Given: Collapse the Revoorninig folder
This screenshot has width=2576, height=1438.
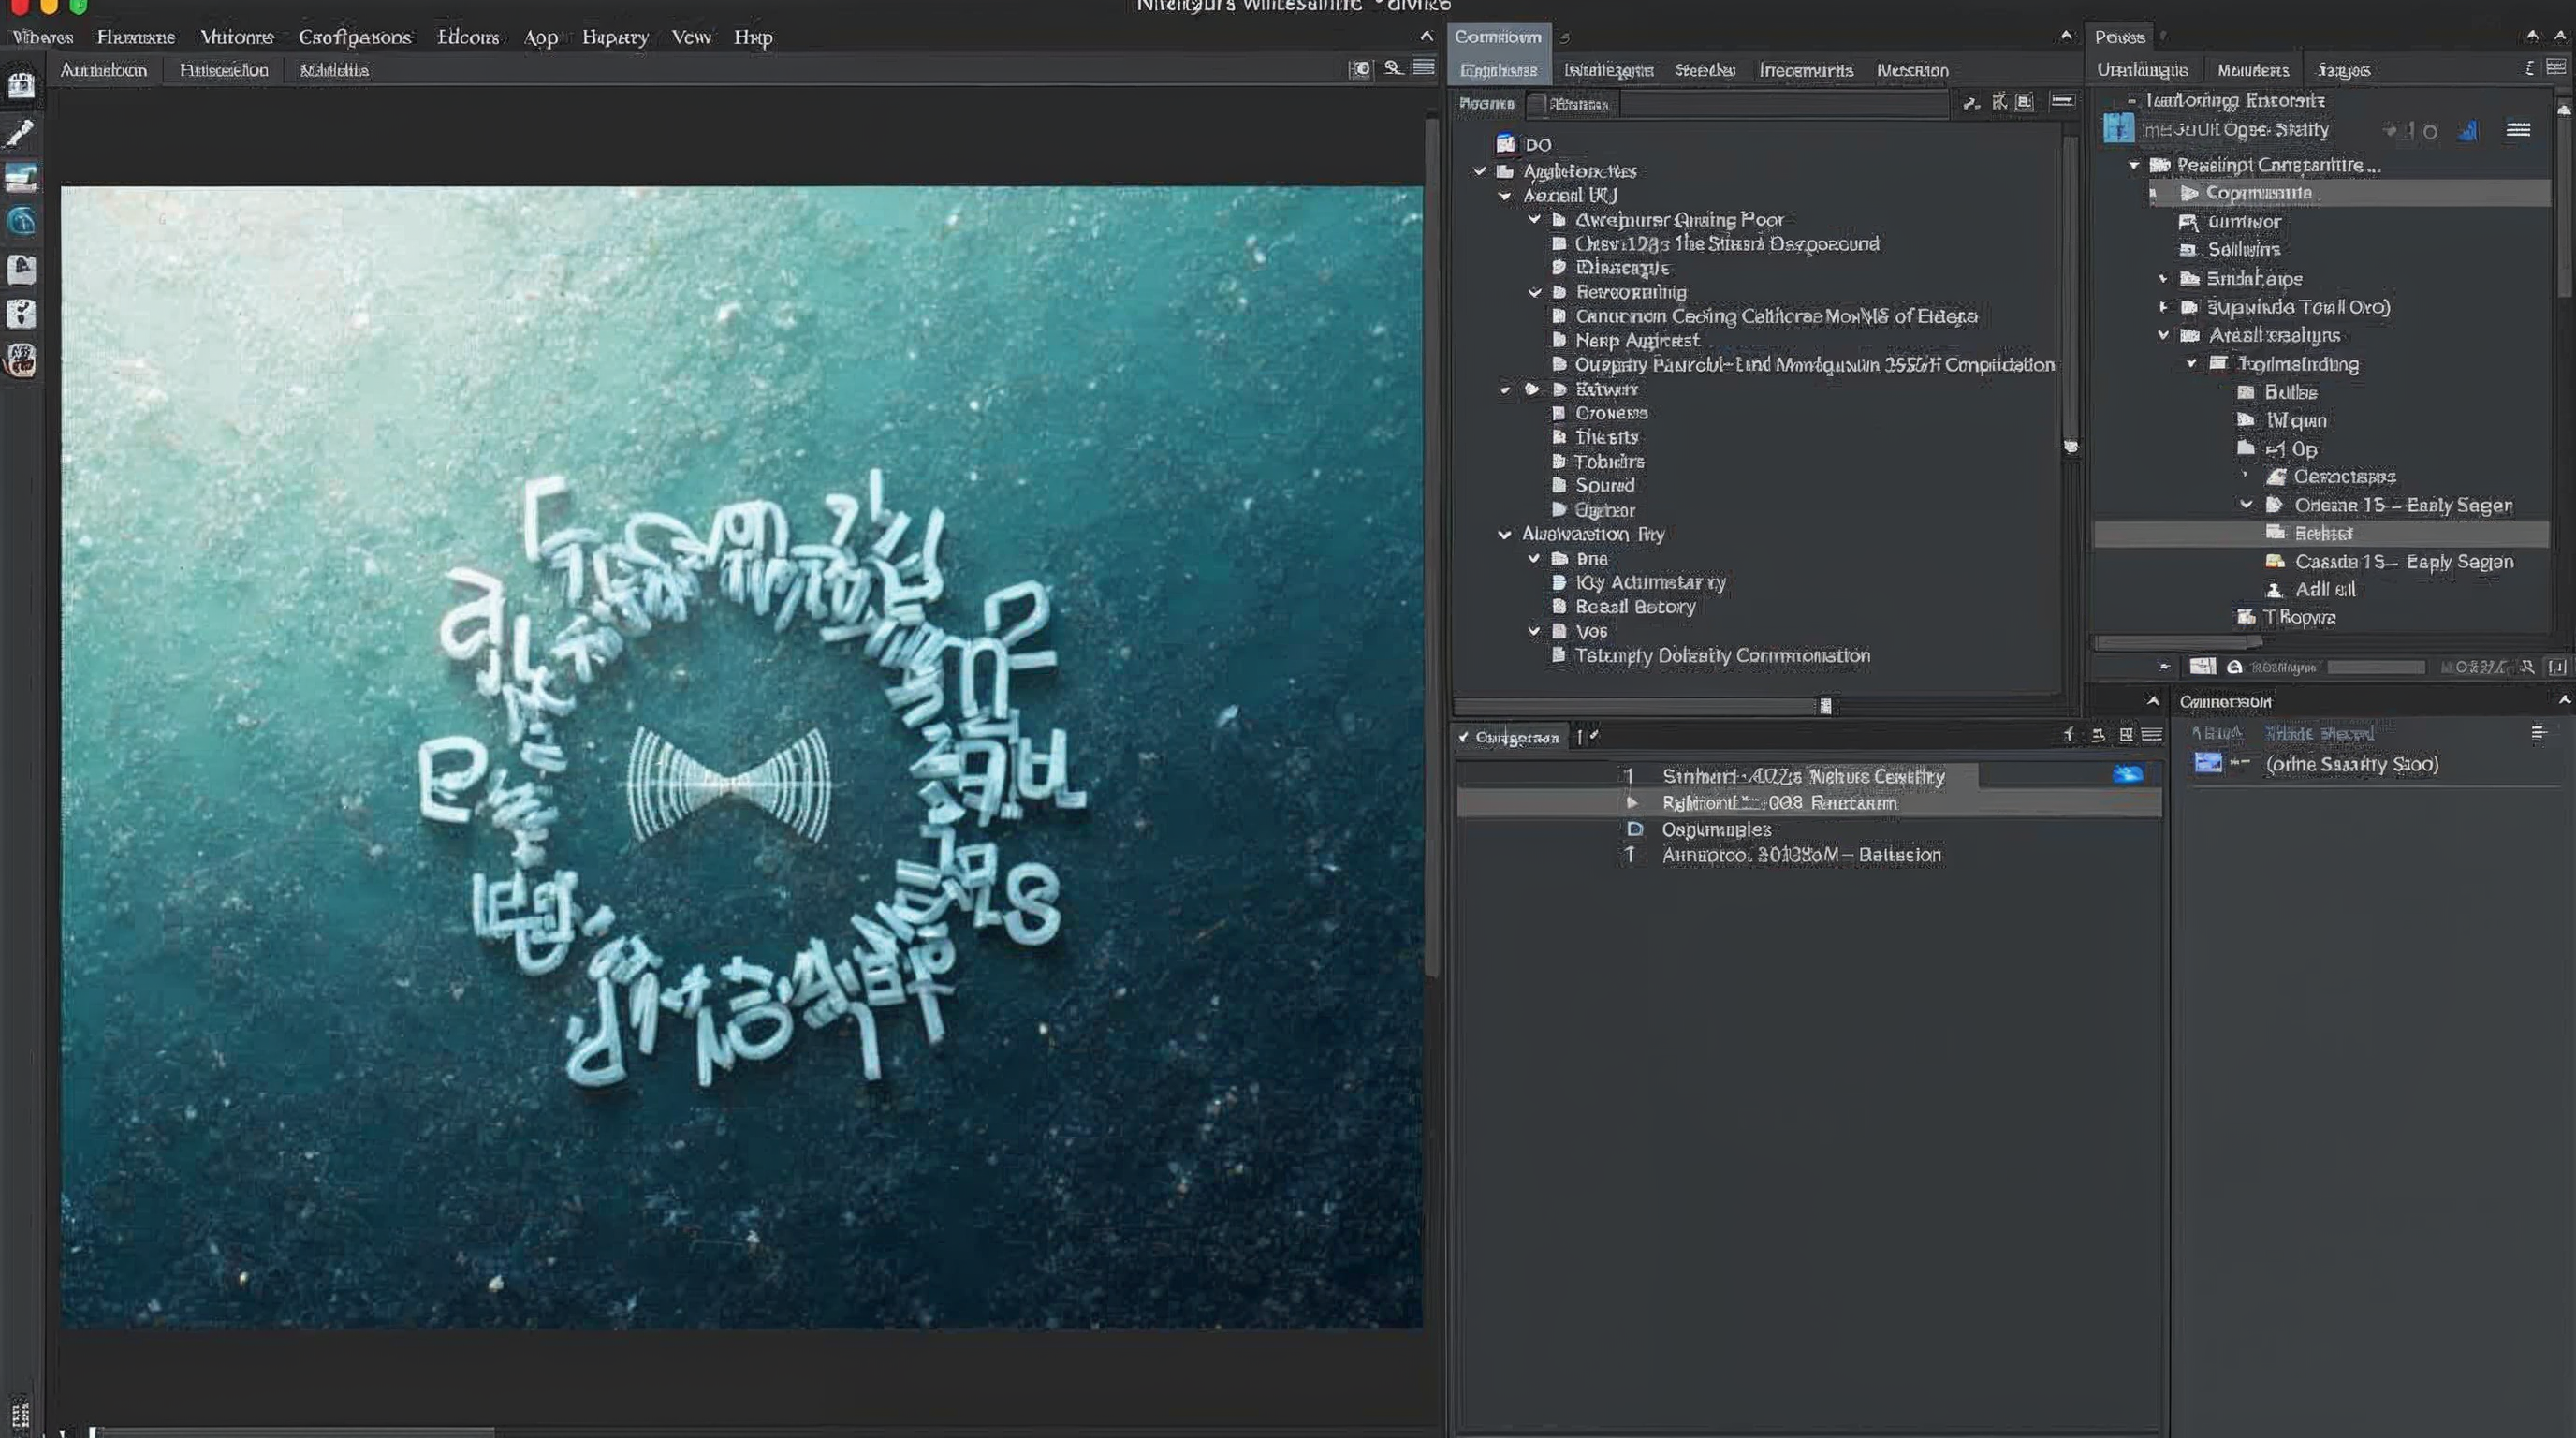Looking at the screenshot, I should tap(1534, 292).
